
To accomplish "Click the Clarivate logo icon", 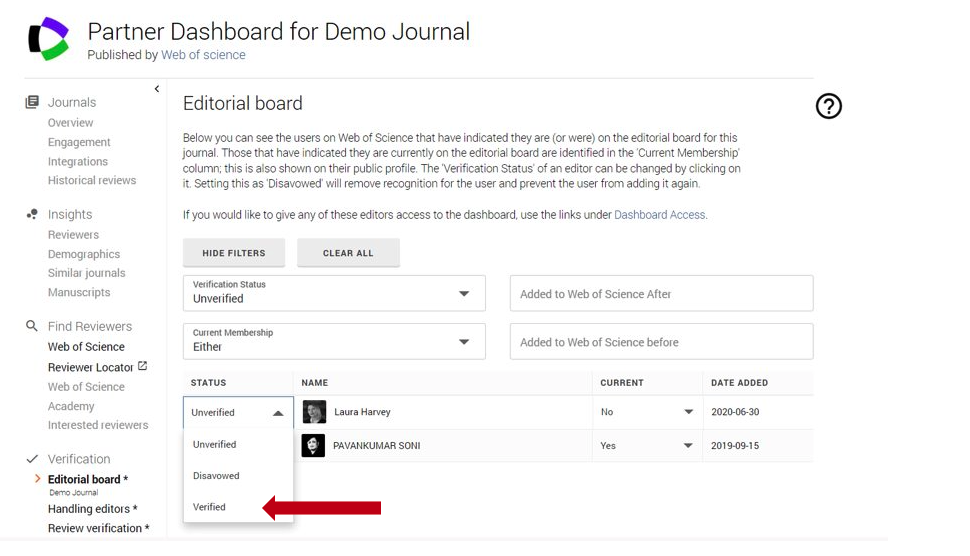I will coord(49,39).
